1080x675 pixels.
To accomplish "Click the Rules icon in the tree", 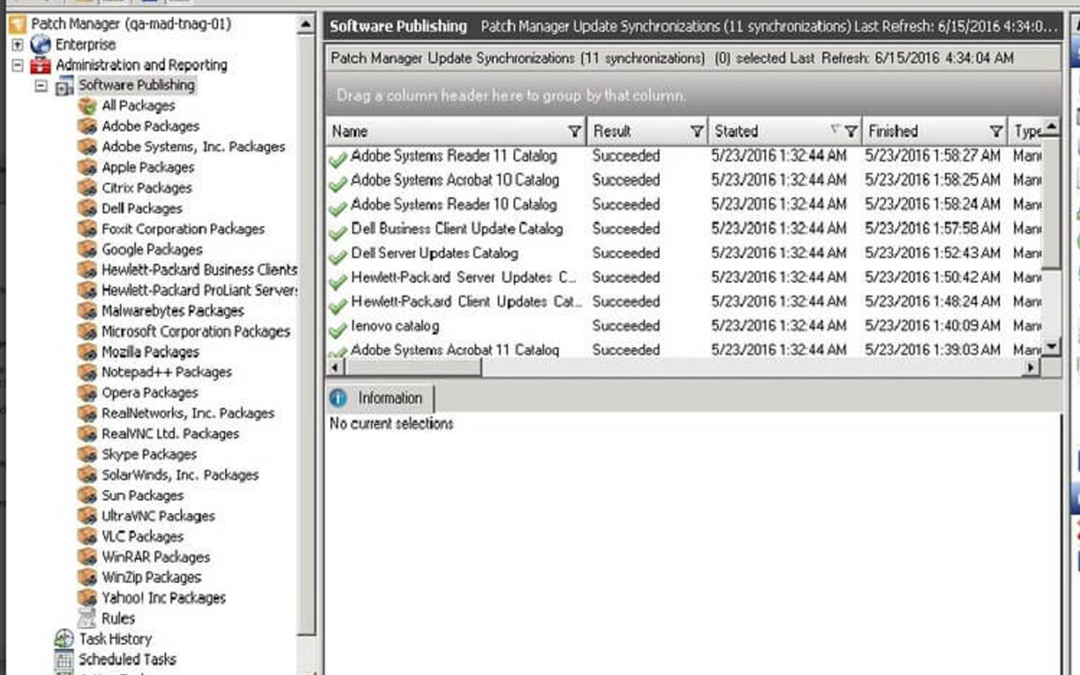I will click(87, 619).
